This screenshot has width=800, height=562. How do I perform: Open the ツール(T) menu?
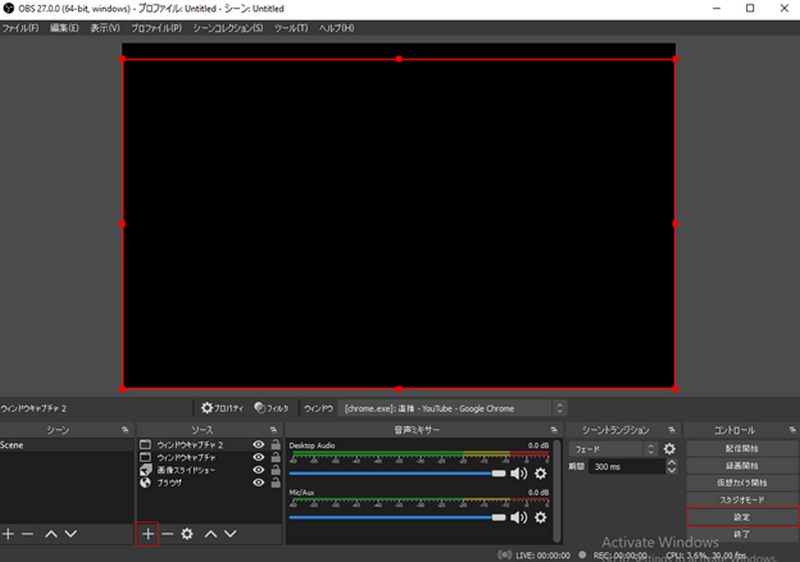[291, 28]
